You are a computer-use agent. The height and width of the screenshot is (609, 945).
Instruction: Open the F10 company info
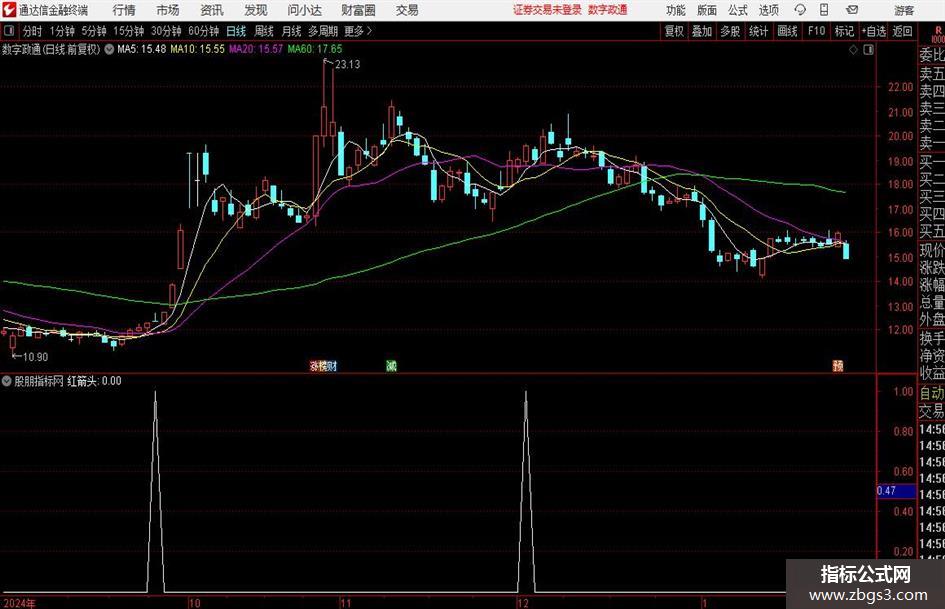pos(816,31)
